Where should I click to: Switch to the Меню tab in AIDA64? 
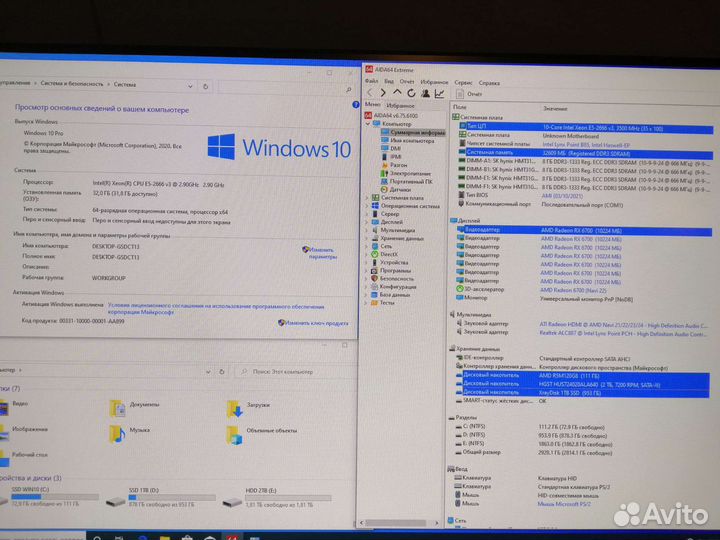(372, 105)
